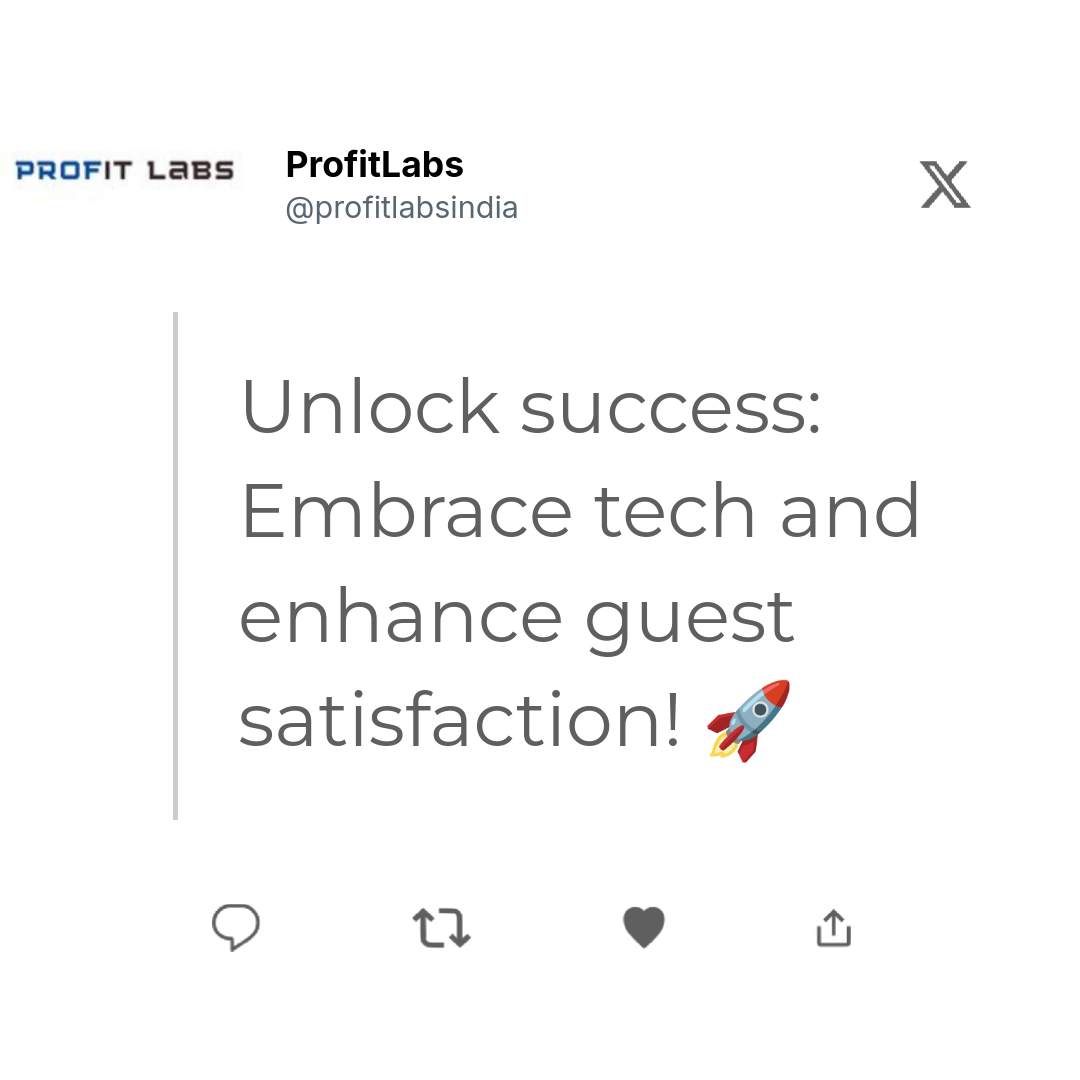Click the gray vertical quote bar
This screenshot has width=1080, height=1080.
point(176,565)
